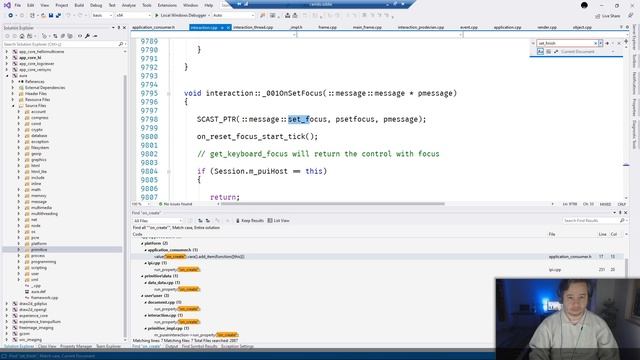Click Solution Explorer home icon
Screen dimensions: 640x360
(x=22, y=36)
